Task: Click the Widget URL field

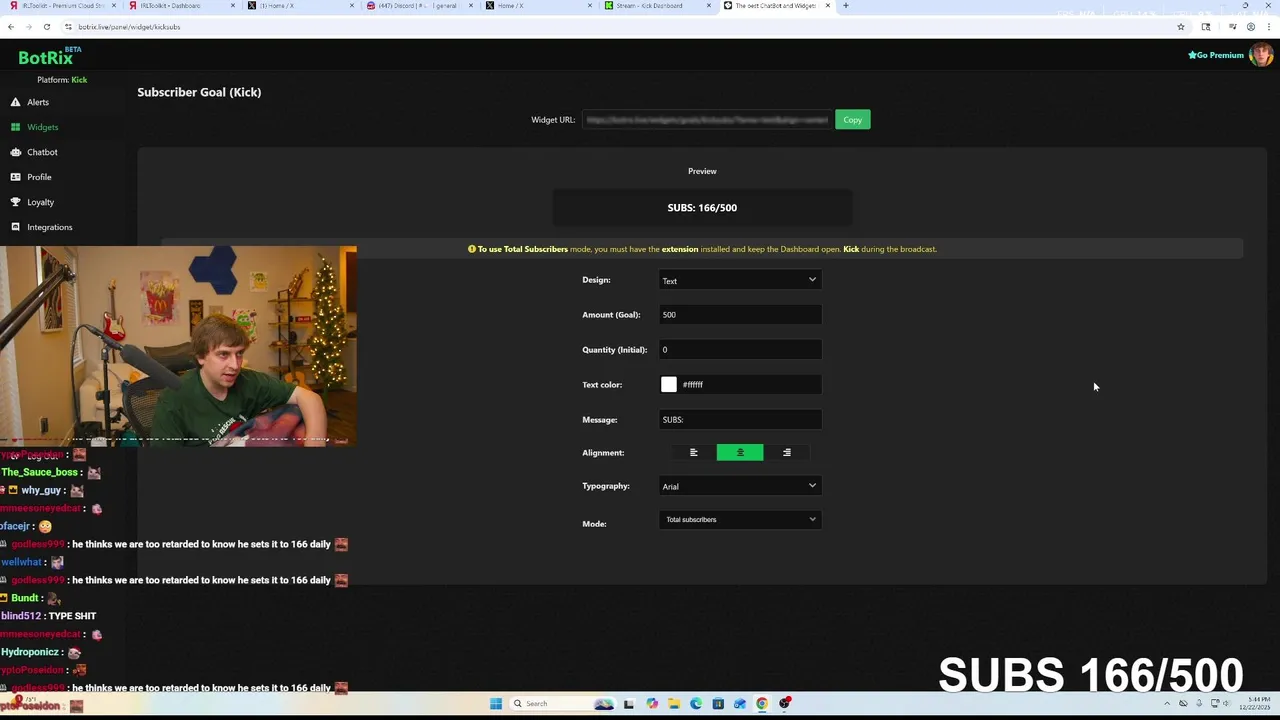Action: 707,120
